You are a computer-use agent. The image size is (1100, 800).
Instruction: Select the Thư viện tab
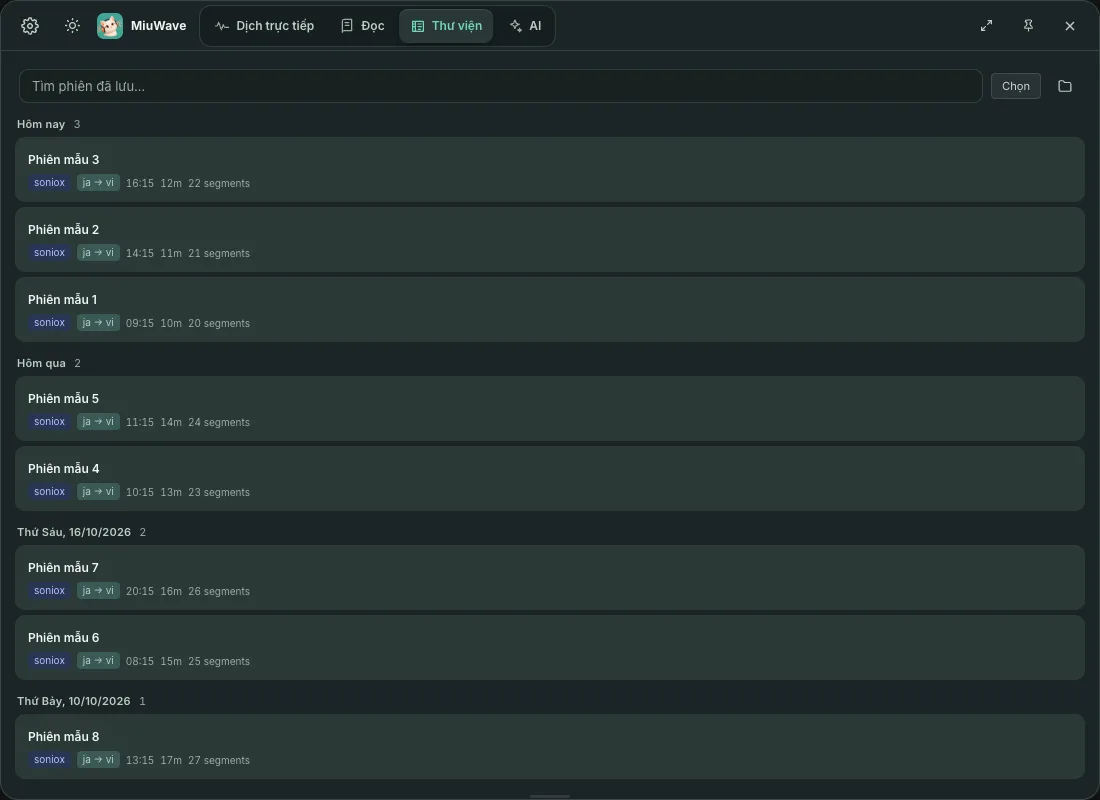(x=446, y=26)
